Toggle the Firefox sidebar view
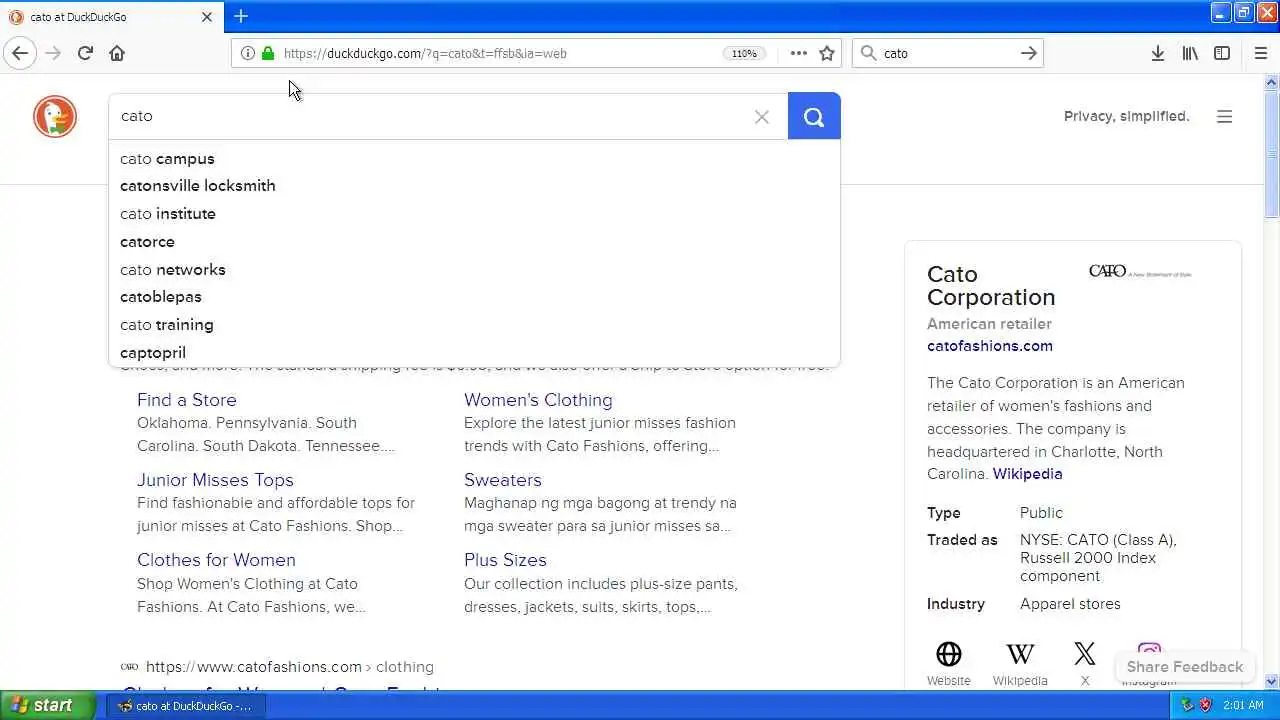The height and width of the screenshot is (720, 1280). 1222,53
